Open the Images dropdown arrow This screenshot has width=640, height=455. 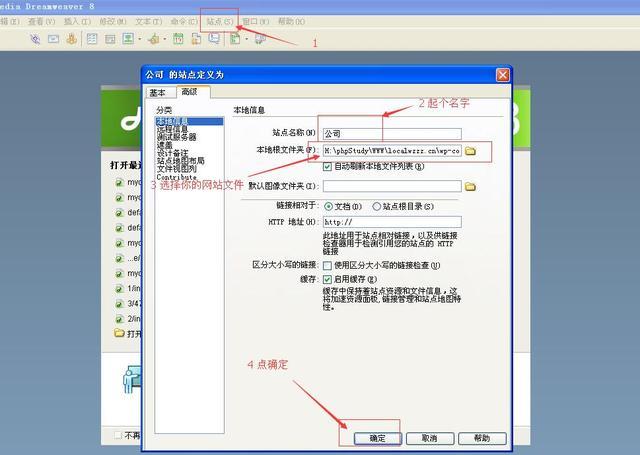pyautogui.click(x=140, y=40)
